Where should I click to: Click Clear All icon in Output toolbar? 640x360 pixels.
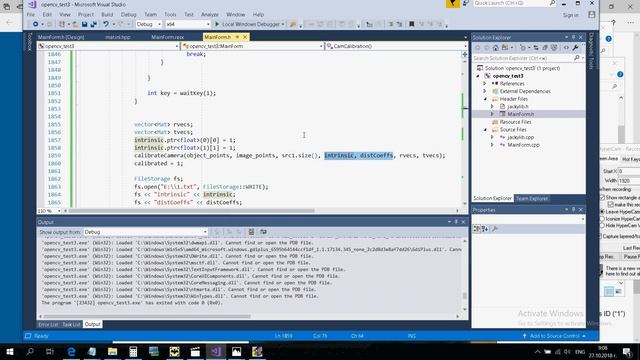pyautogui.click(x=251, y=232)
